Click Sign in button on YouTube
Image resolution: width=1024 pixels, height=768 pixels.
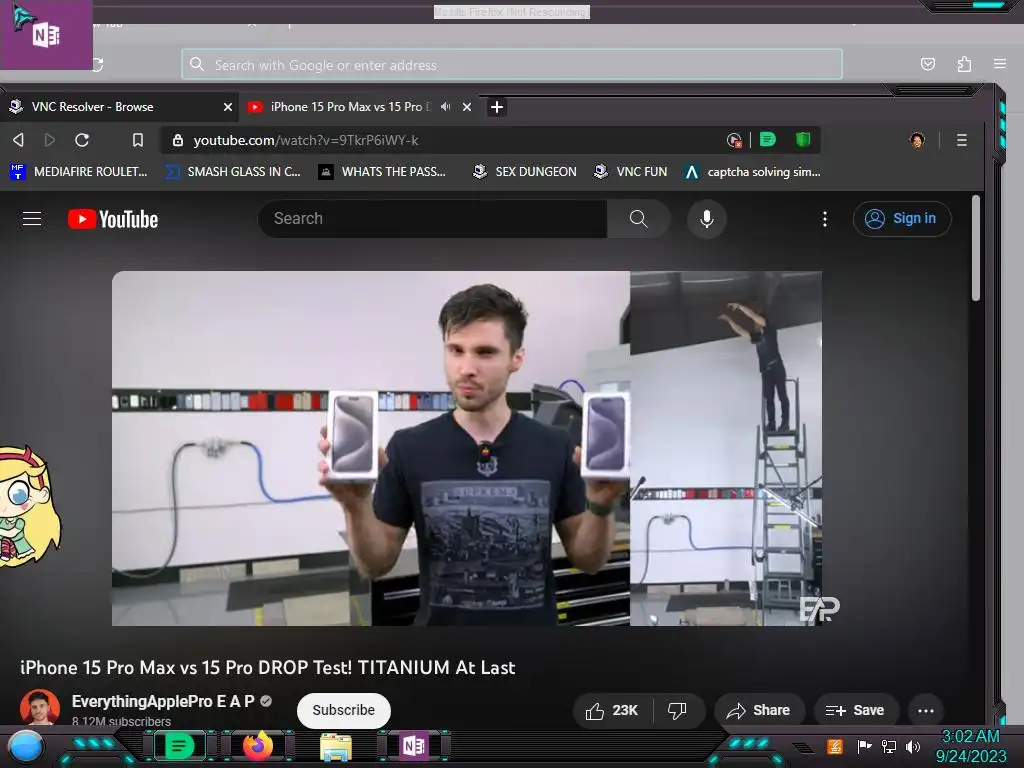[902, 219]
